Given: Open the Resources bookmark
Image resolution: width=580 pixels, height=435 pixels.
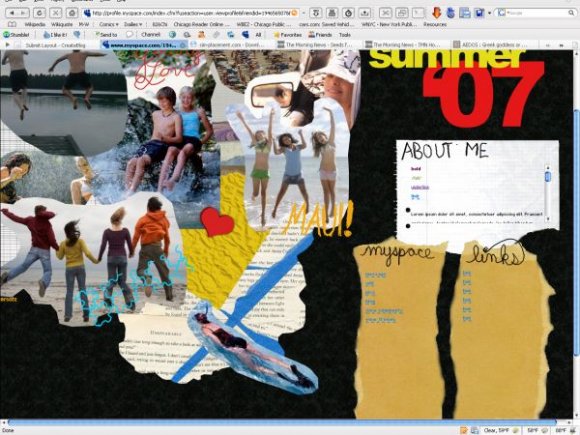Looking at the screenshot, I should (x=435, y=24).
